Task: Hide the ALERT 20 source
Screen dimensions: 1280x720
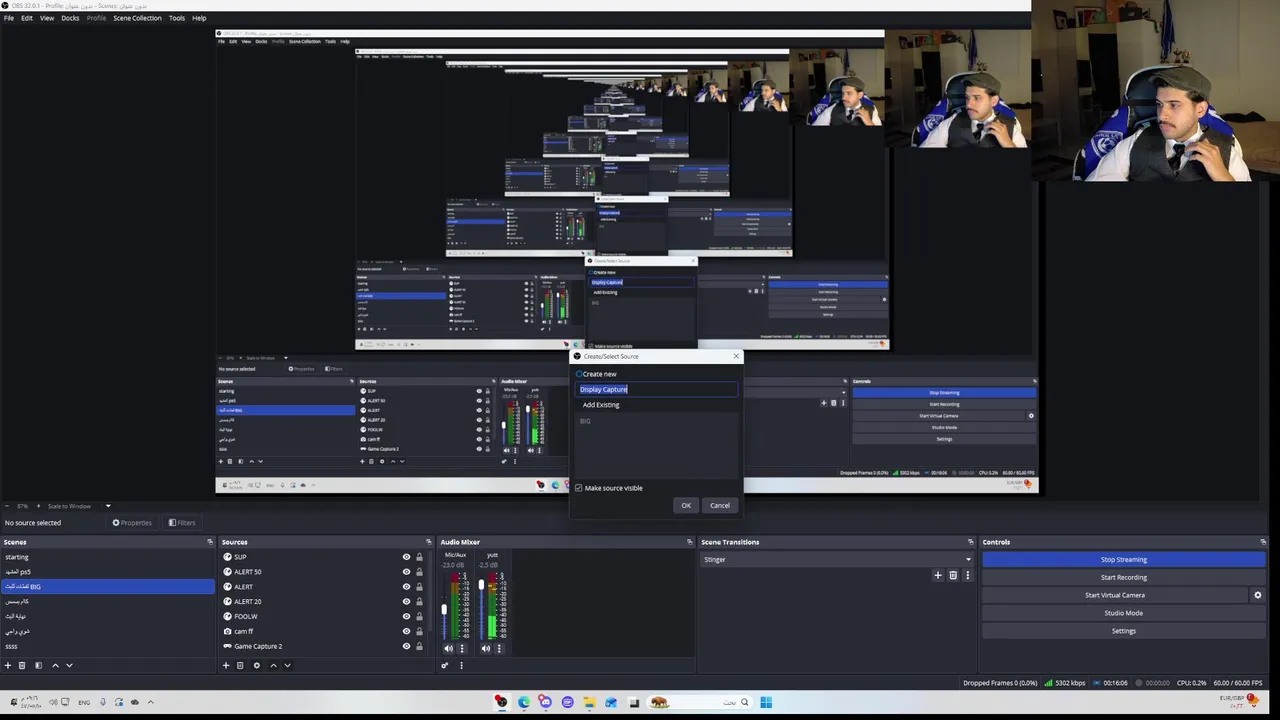Action: pos(406,602)
